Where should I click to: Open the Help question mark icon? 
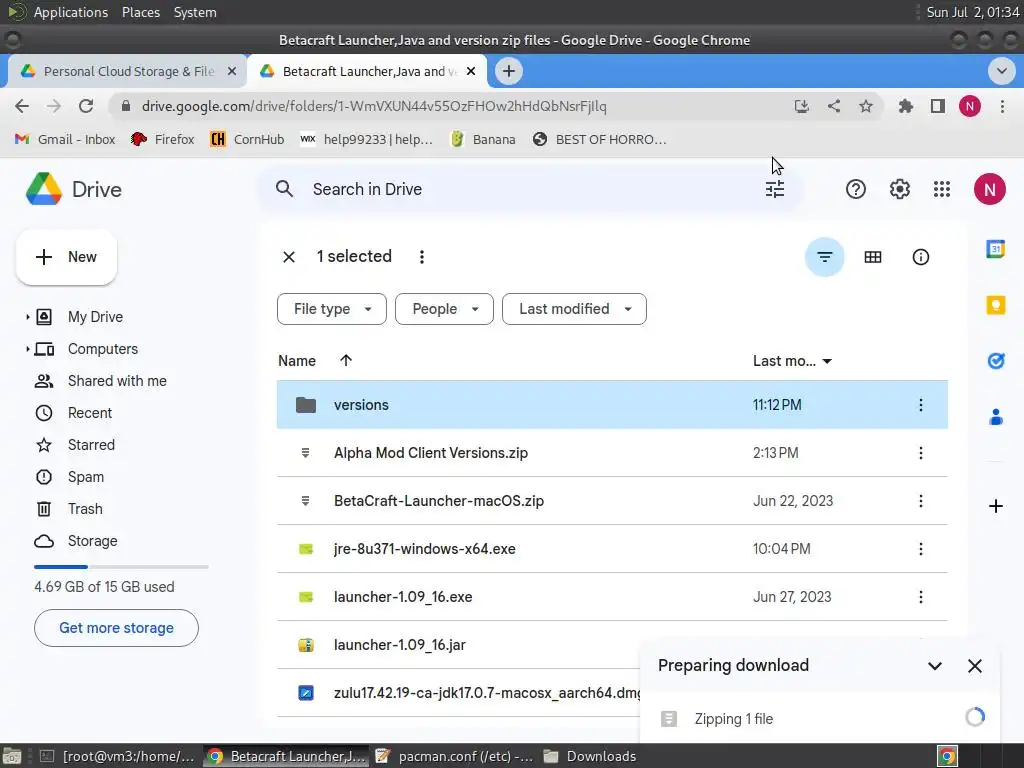tap(856, 189)
